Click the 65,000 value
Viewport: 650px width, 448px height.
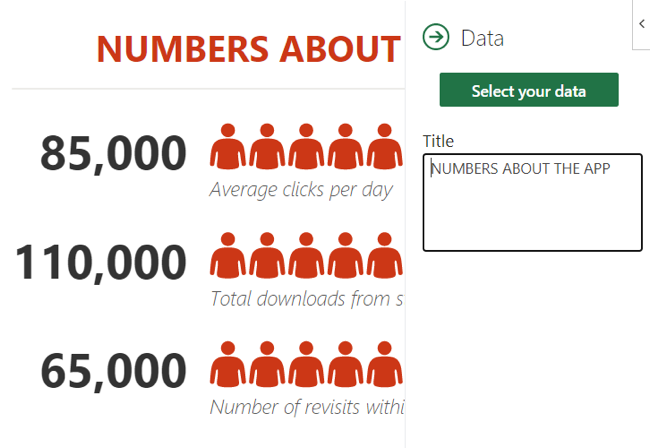pyautogui.click(x=114, y=370)
